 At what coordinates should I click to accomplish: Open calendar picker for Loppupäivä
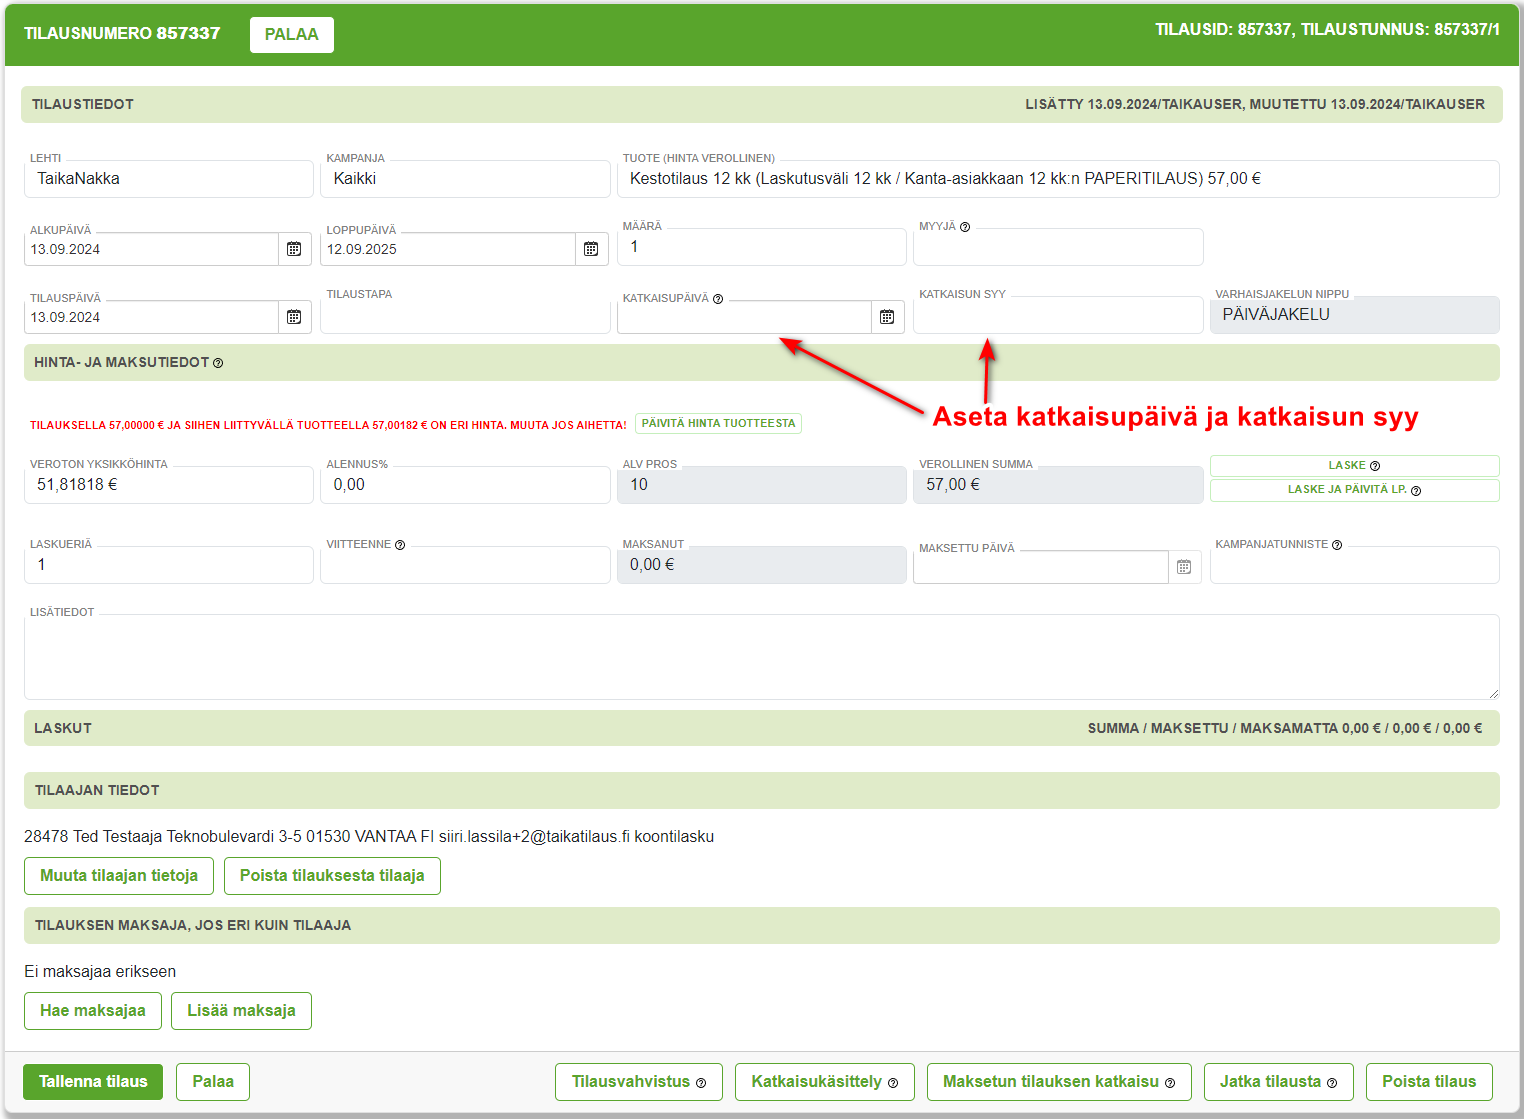[x=591, y=249]
